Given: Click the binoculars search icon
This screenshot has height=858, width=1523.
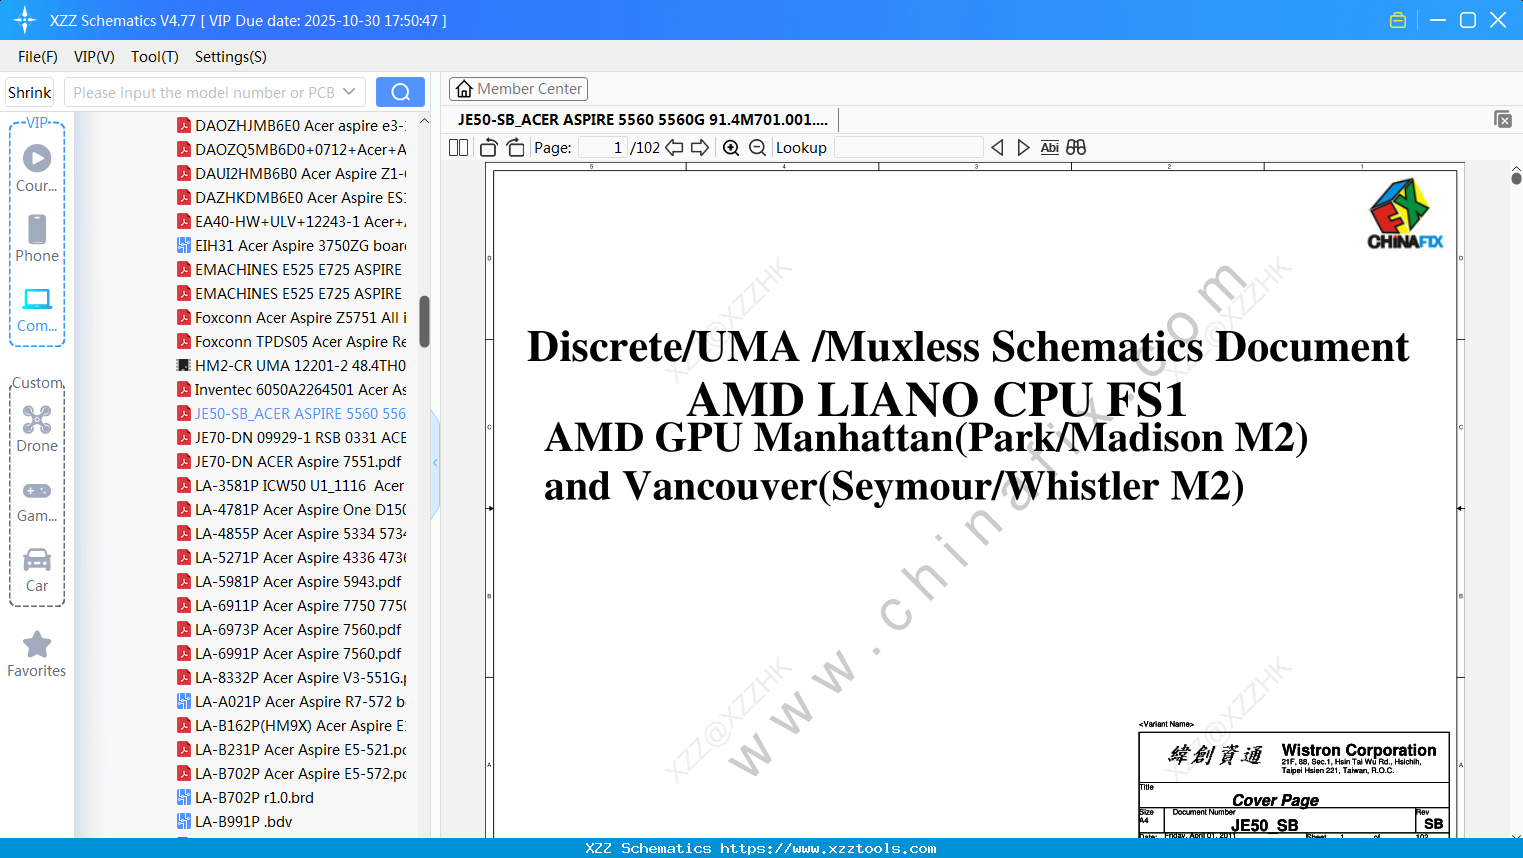Looking at the screenshot, I should click(x=1076, y=148).
